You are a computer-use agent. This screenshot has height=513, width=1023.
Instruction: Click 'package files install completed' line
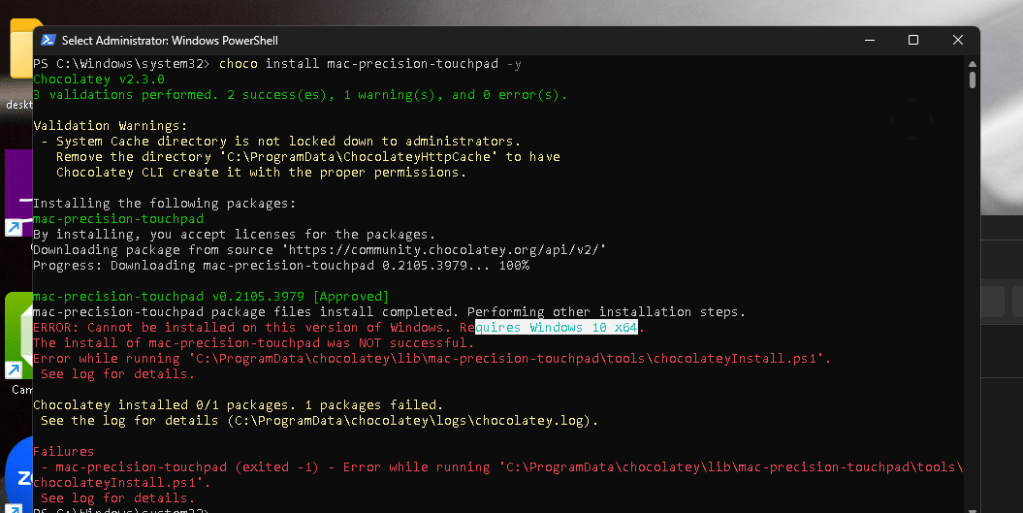click(389, 312)
